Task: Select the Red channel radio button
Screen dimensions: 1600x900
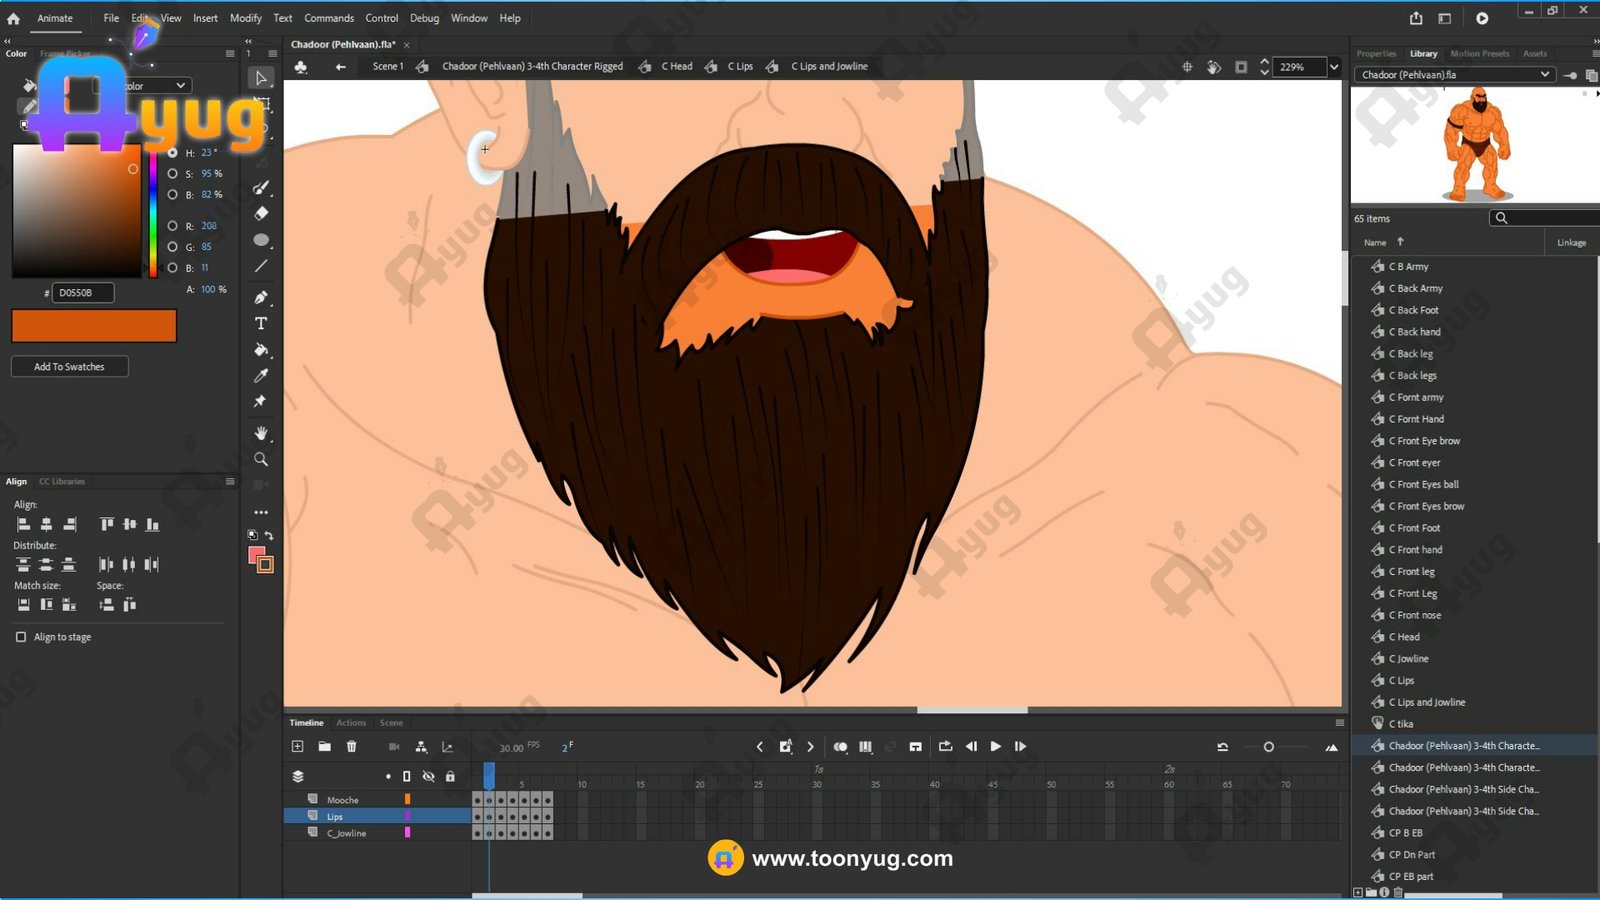Action: coord(173,226)
